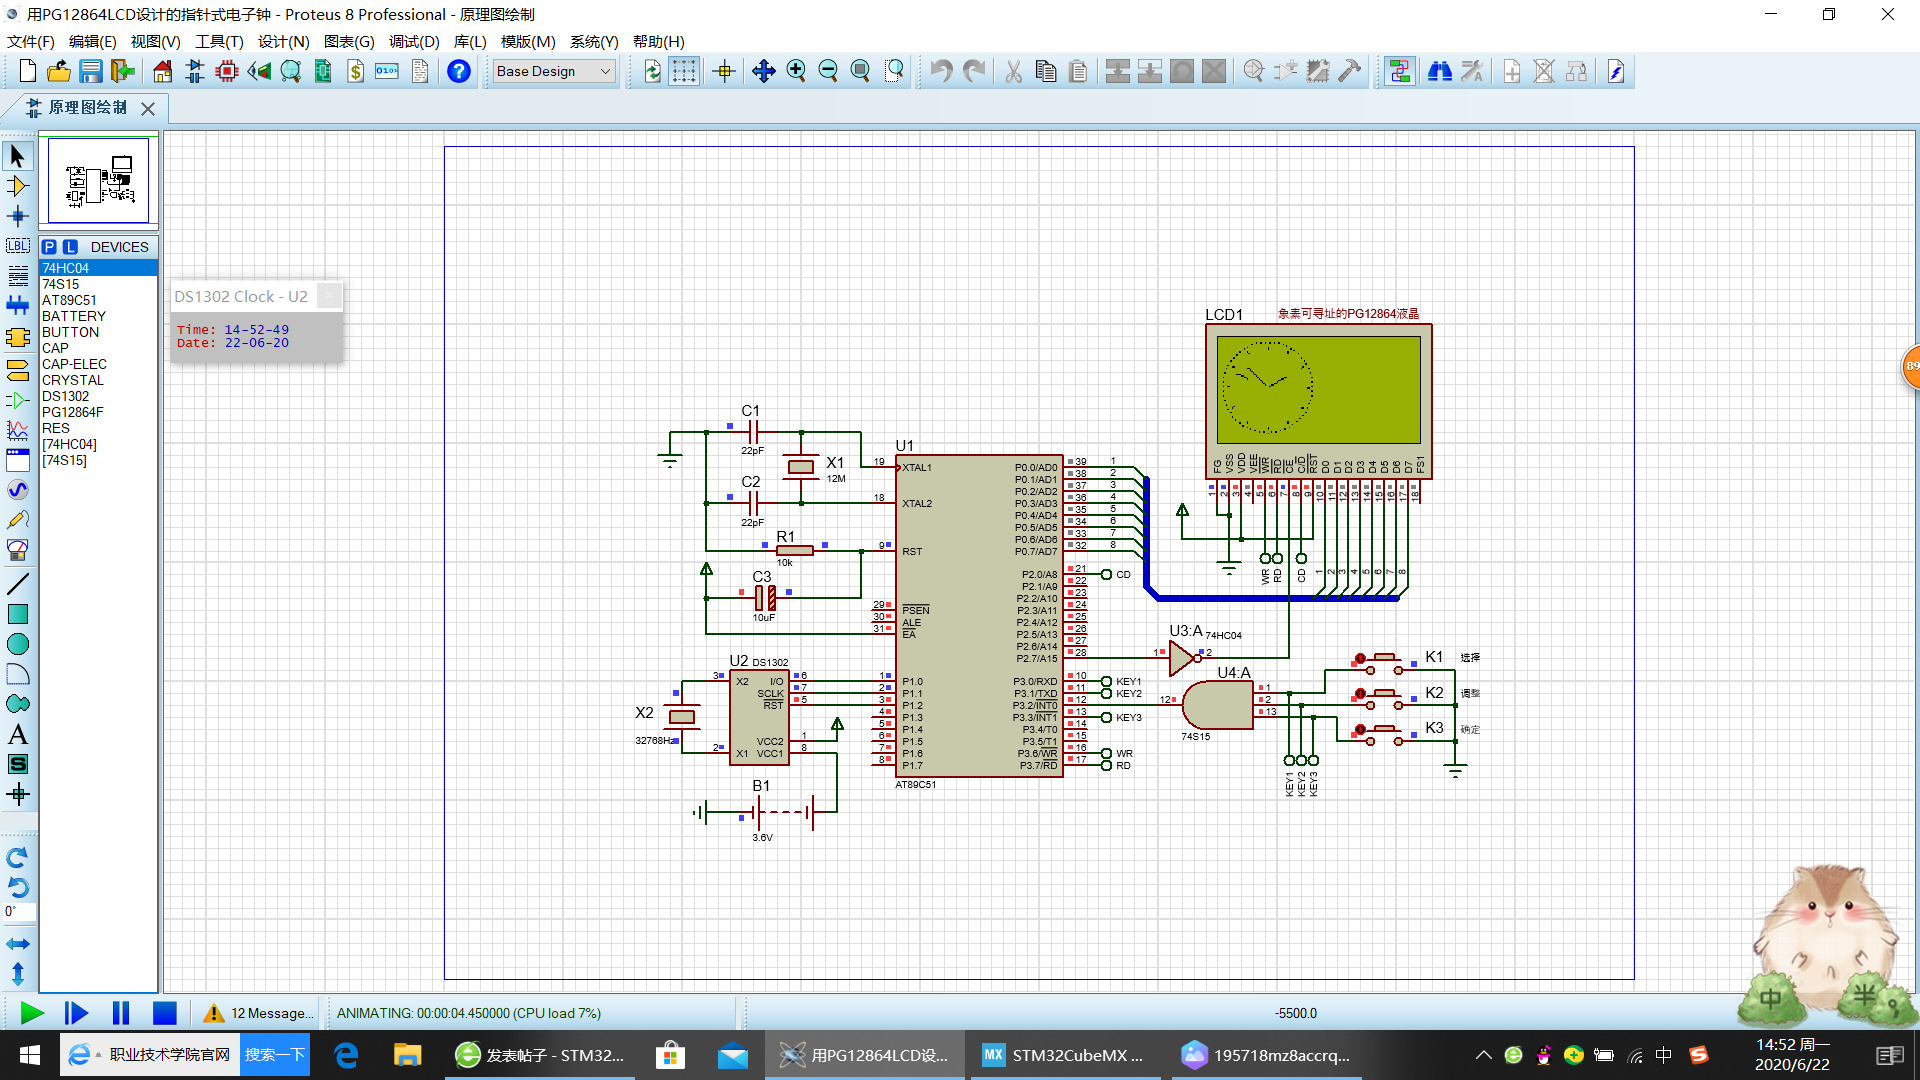The image size is (1920, 1080).
Task: Start simulation with the Play button
Action: 32,1013
